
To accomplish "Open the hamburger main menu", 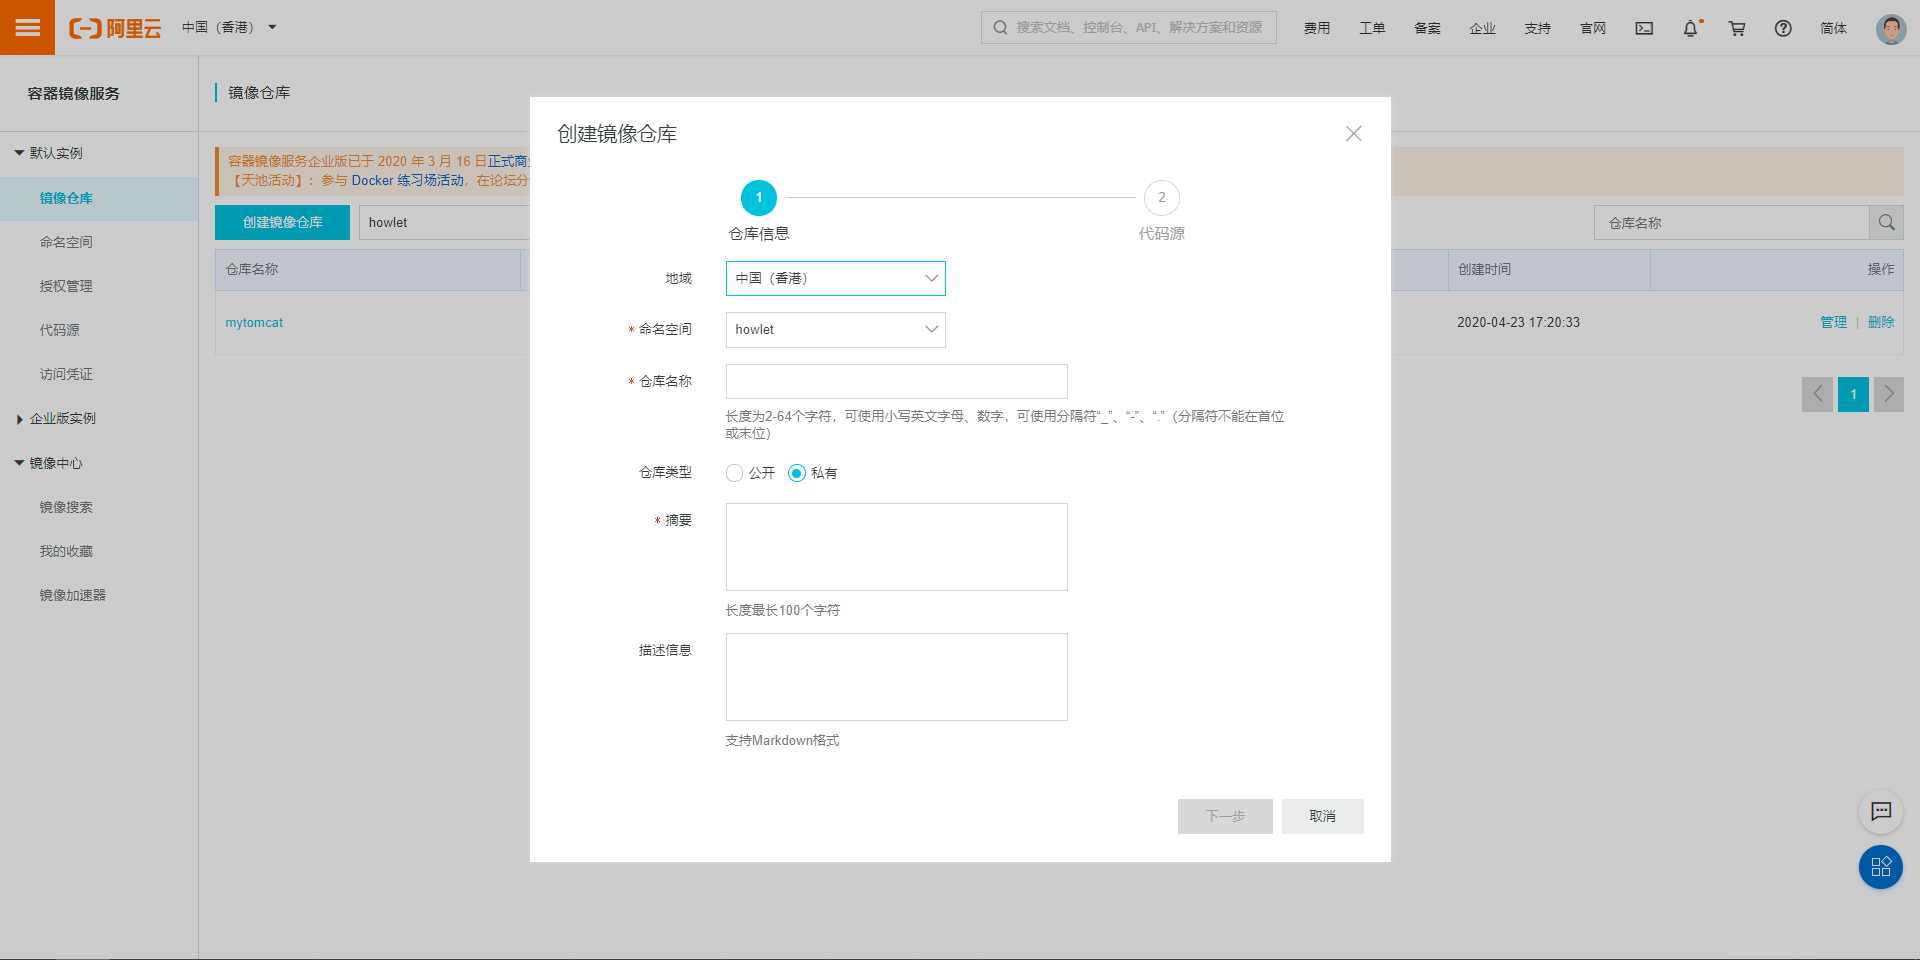I will pos(27,27).
